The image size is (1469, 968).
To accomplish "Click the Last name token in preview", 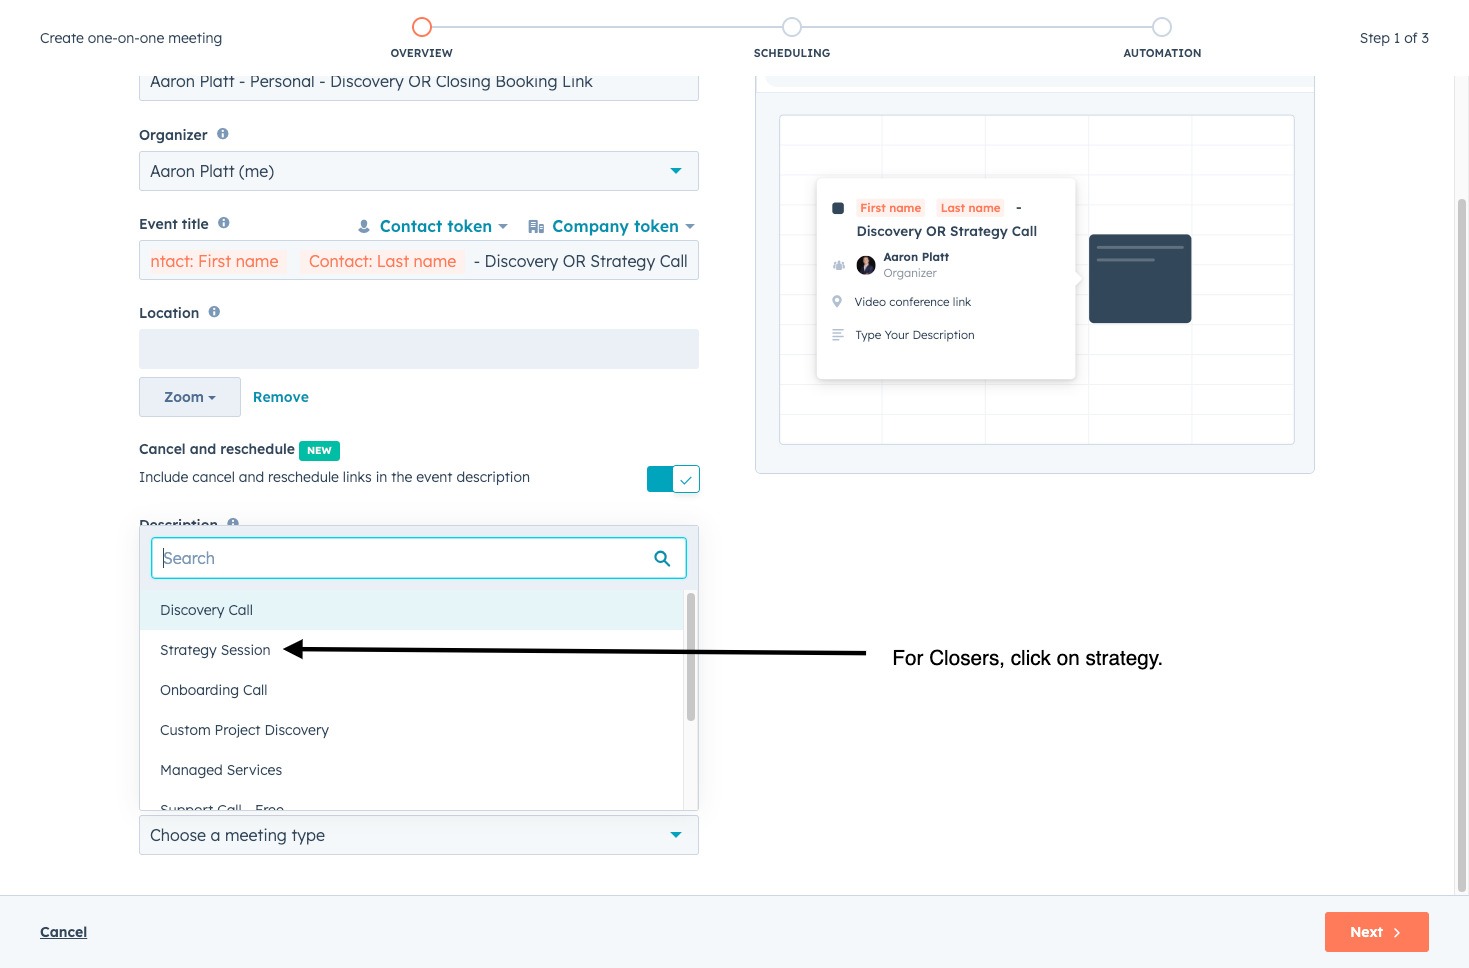I will tap(970, 208).
